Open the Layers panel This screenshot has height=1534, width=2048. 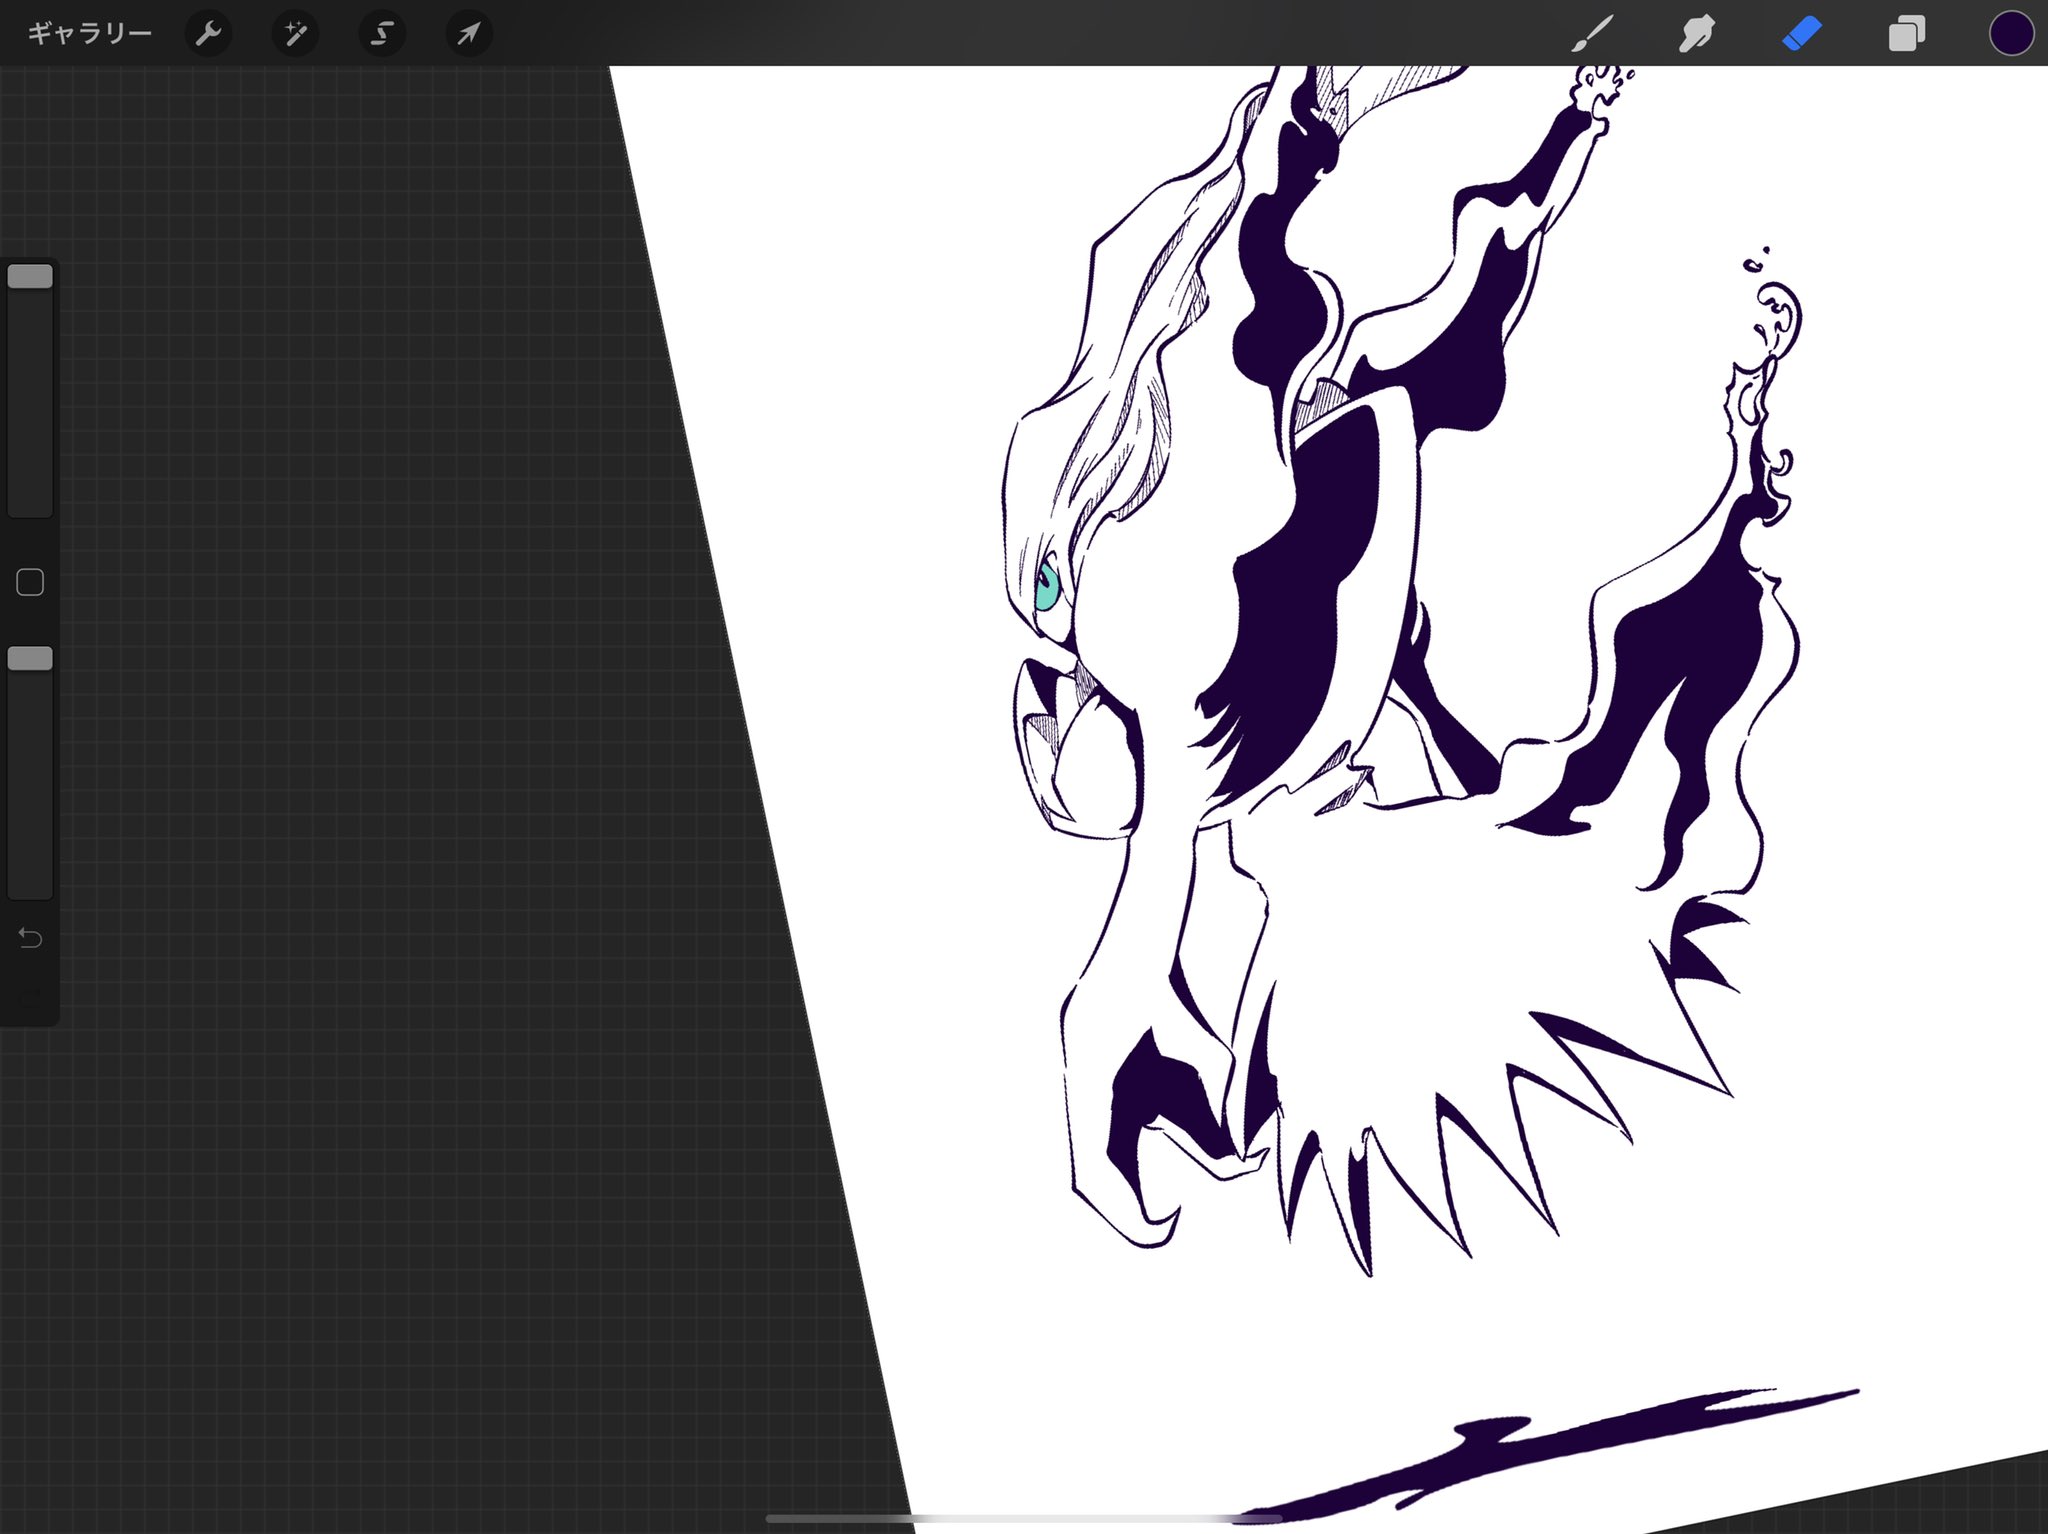coord(1906,34)
